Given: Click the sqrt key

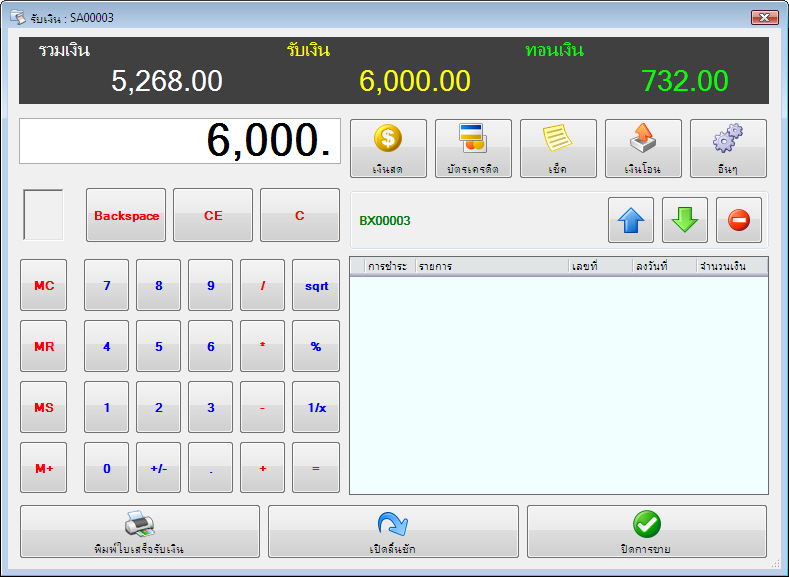Looking at the screenshot, I should 316,285.
